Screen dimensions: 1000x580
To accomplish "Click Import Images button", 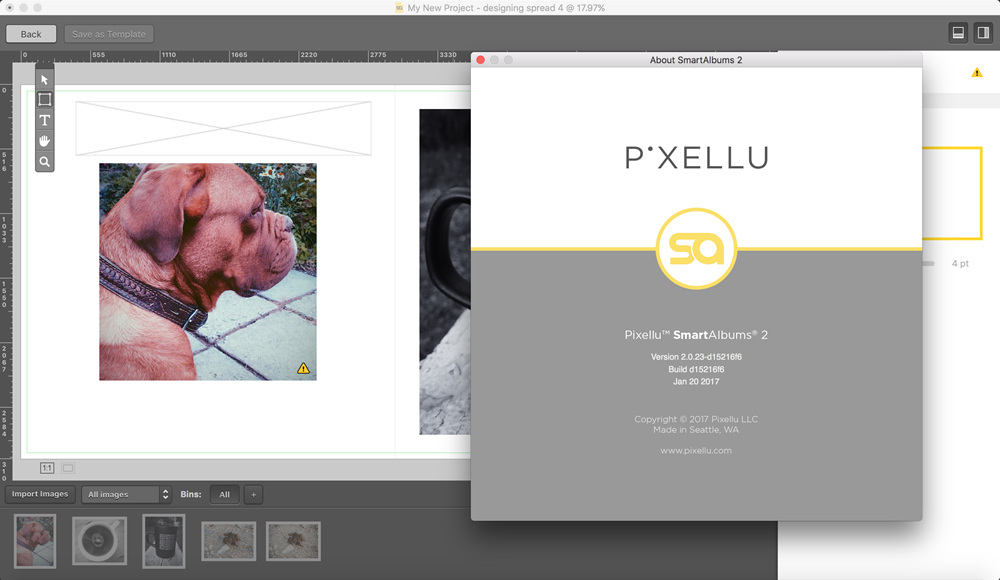I will pos(40,494).
